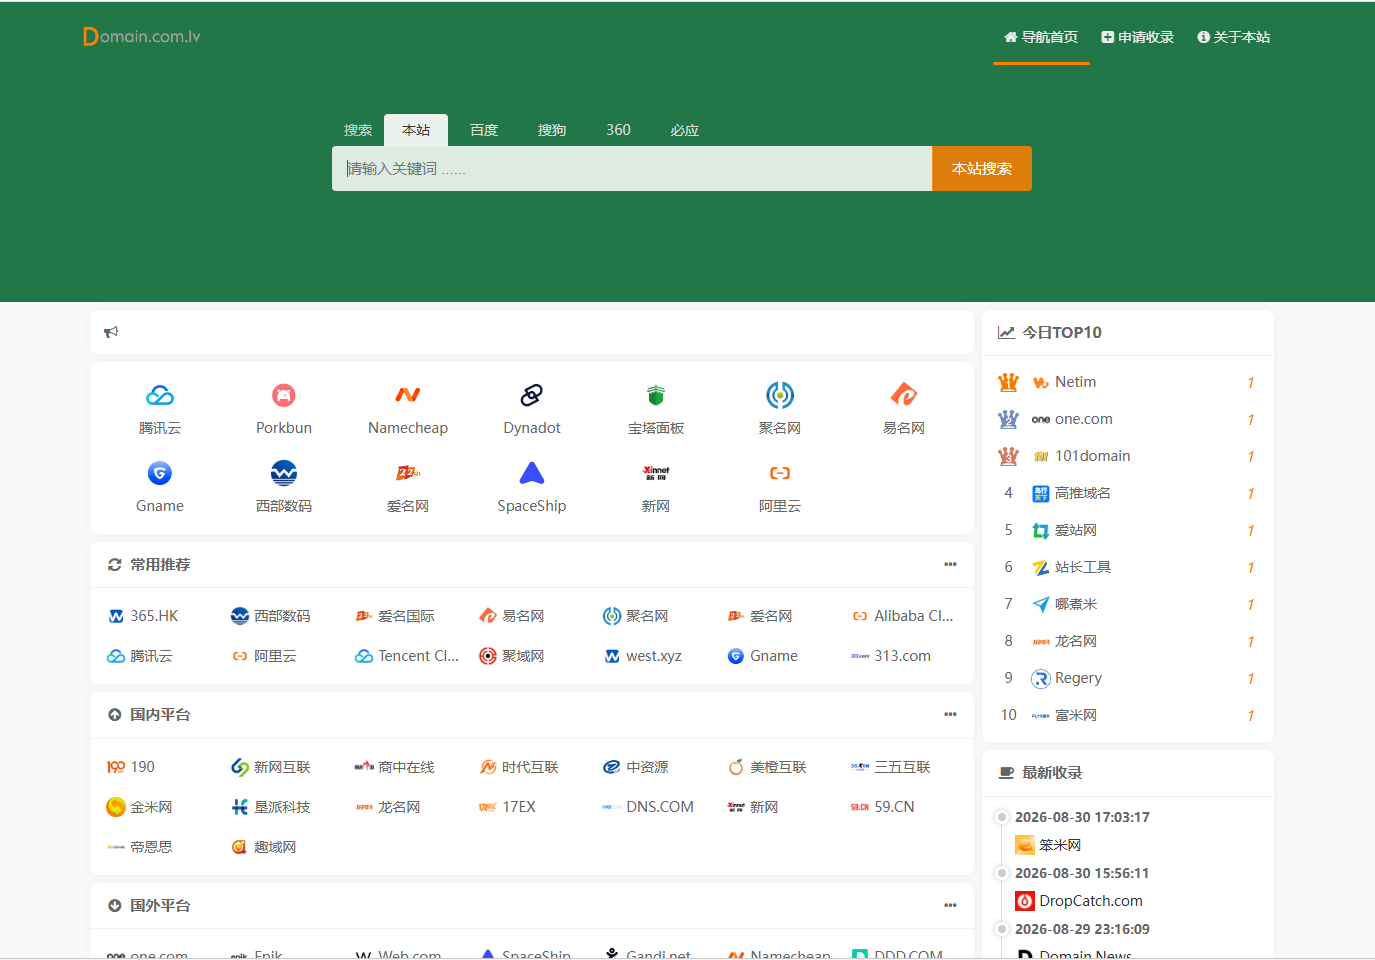
Task: Open the 中资源 link
Action: point(636,767)
